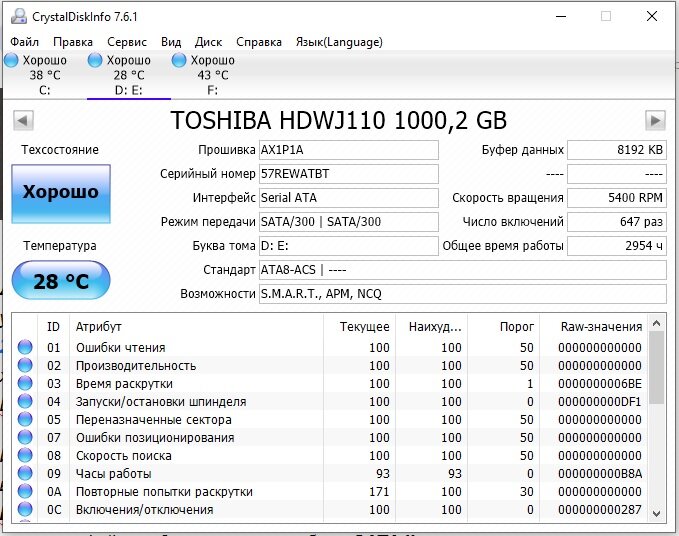Viewport: 679px width, 536px height.
Task: Select the F: disk status orb at 43 °C
Action: pos(178,60)
